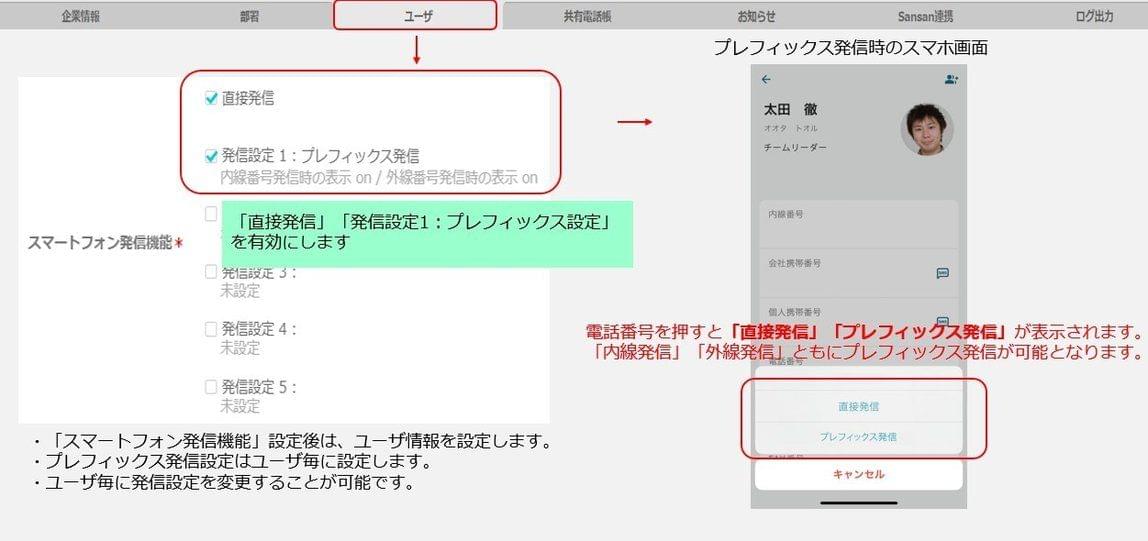
Task: Tap the キャンセル button
Action: click(858, 474)
